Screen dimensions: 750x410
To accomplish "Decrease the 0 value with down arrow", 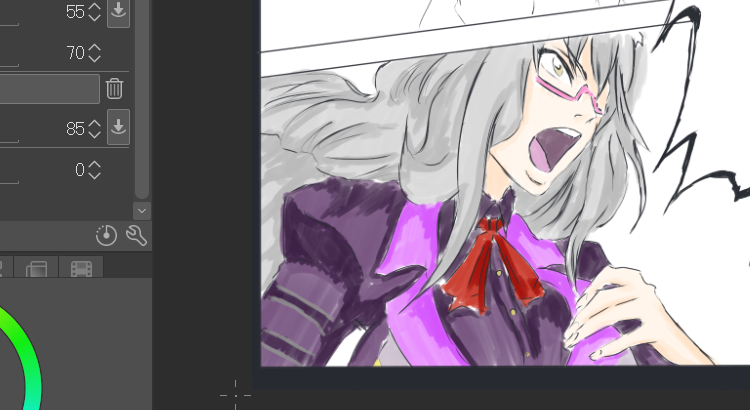I will point(95,175).
